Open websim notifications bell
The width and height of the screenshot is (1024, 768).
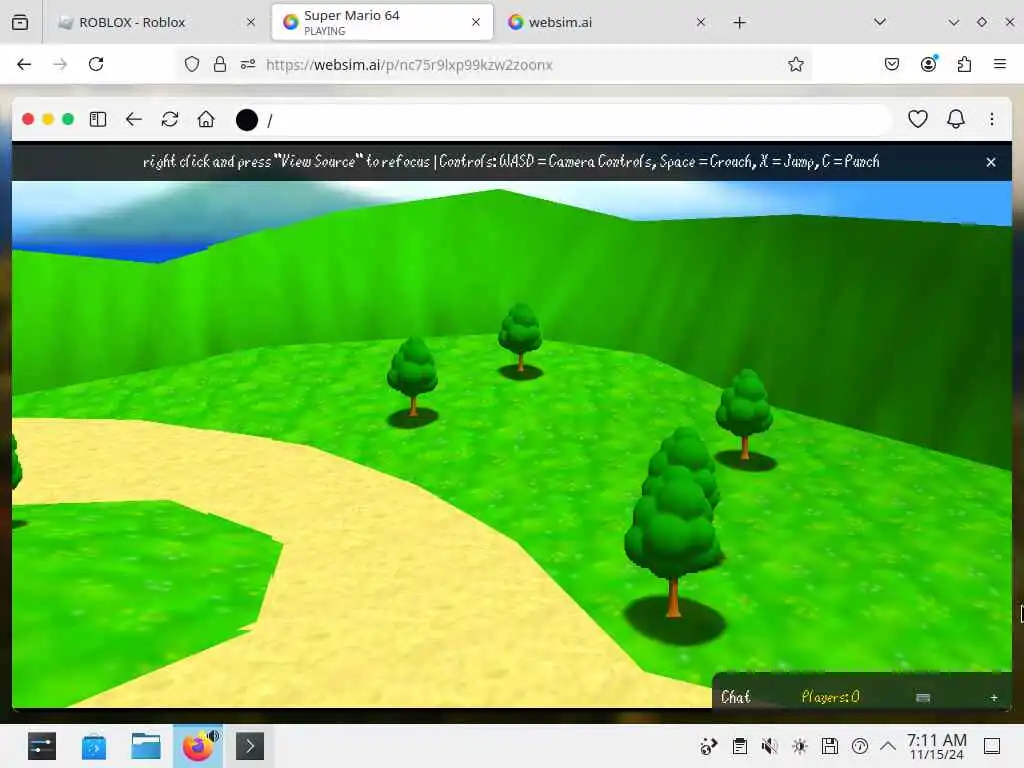(x=956, y=119)
